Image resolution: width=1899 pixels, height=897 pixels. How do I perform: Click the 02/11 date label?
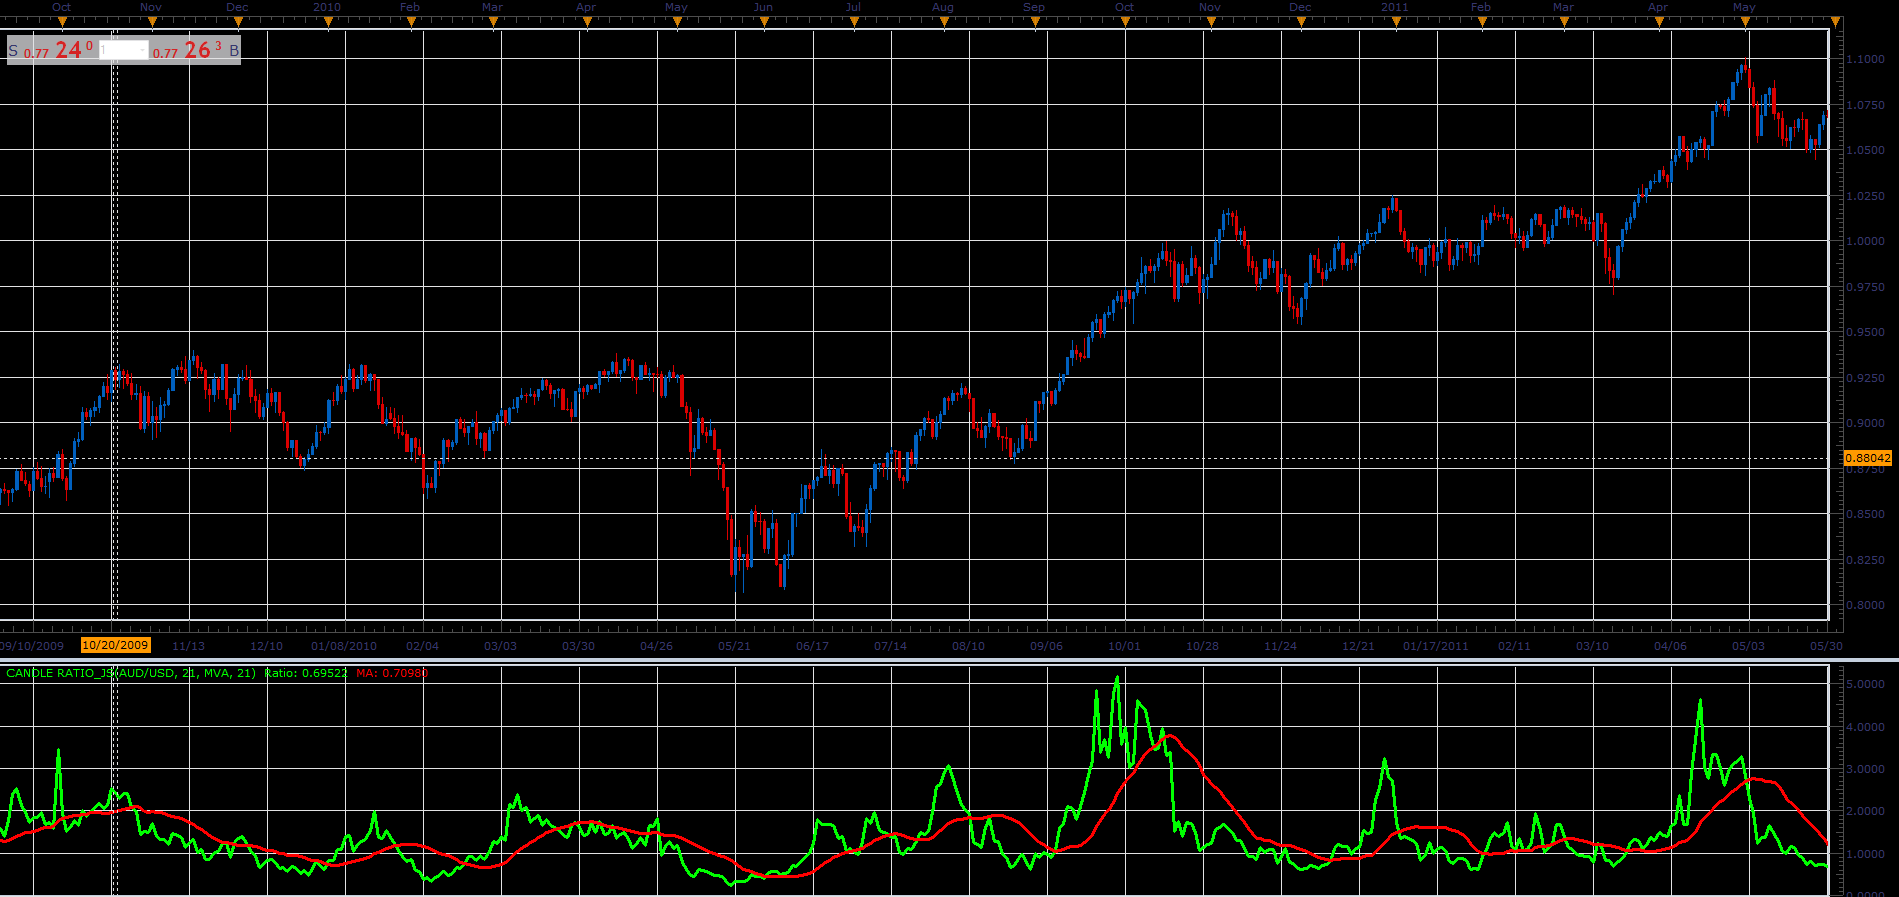pos(1515,646)
